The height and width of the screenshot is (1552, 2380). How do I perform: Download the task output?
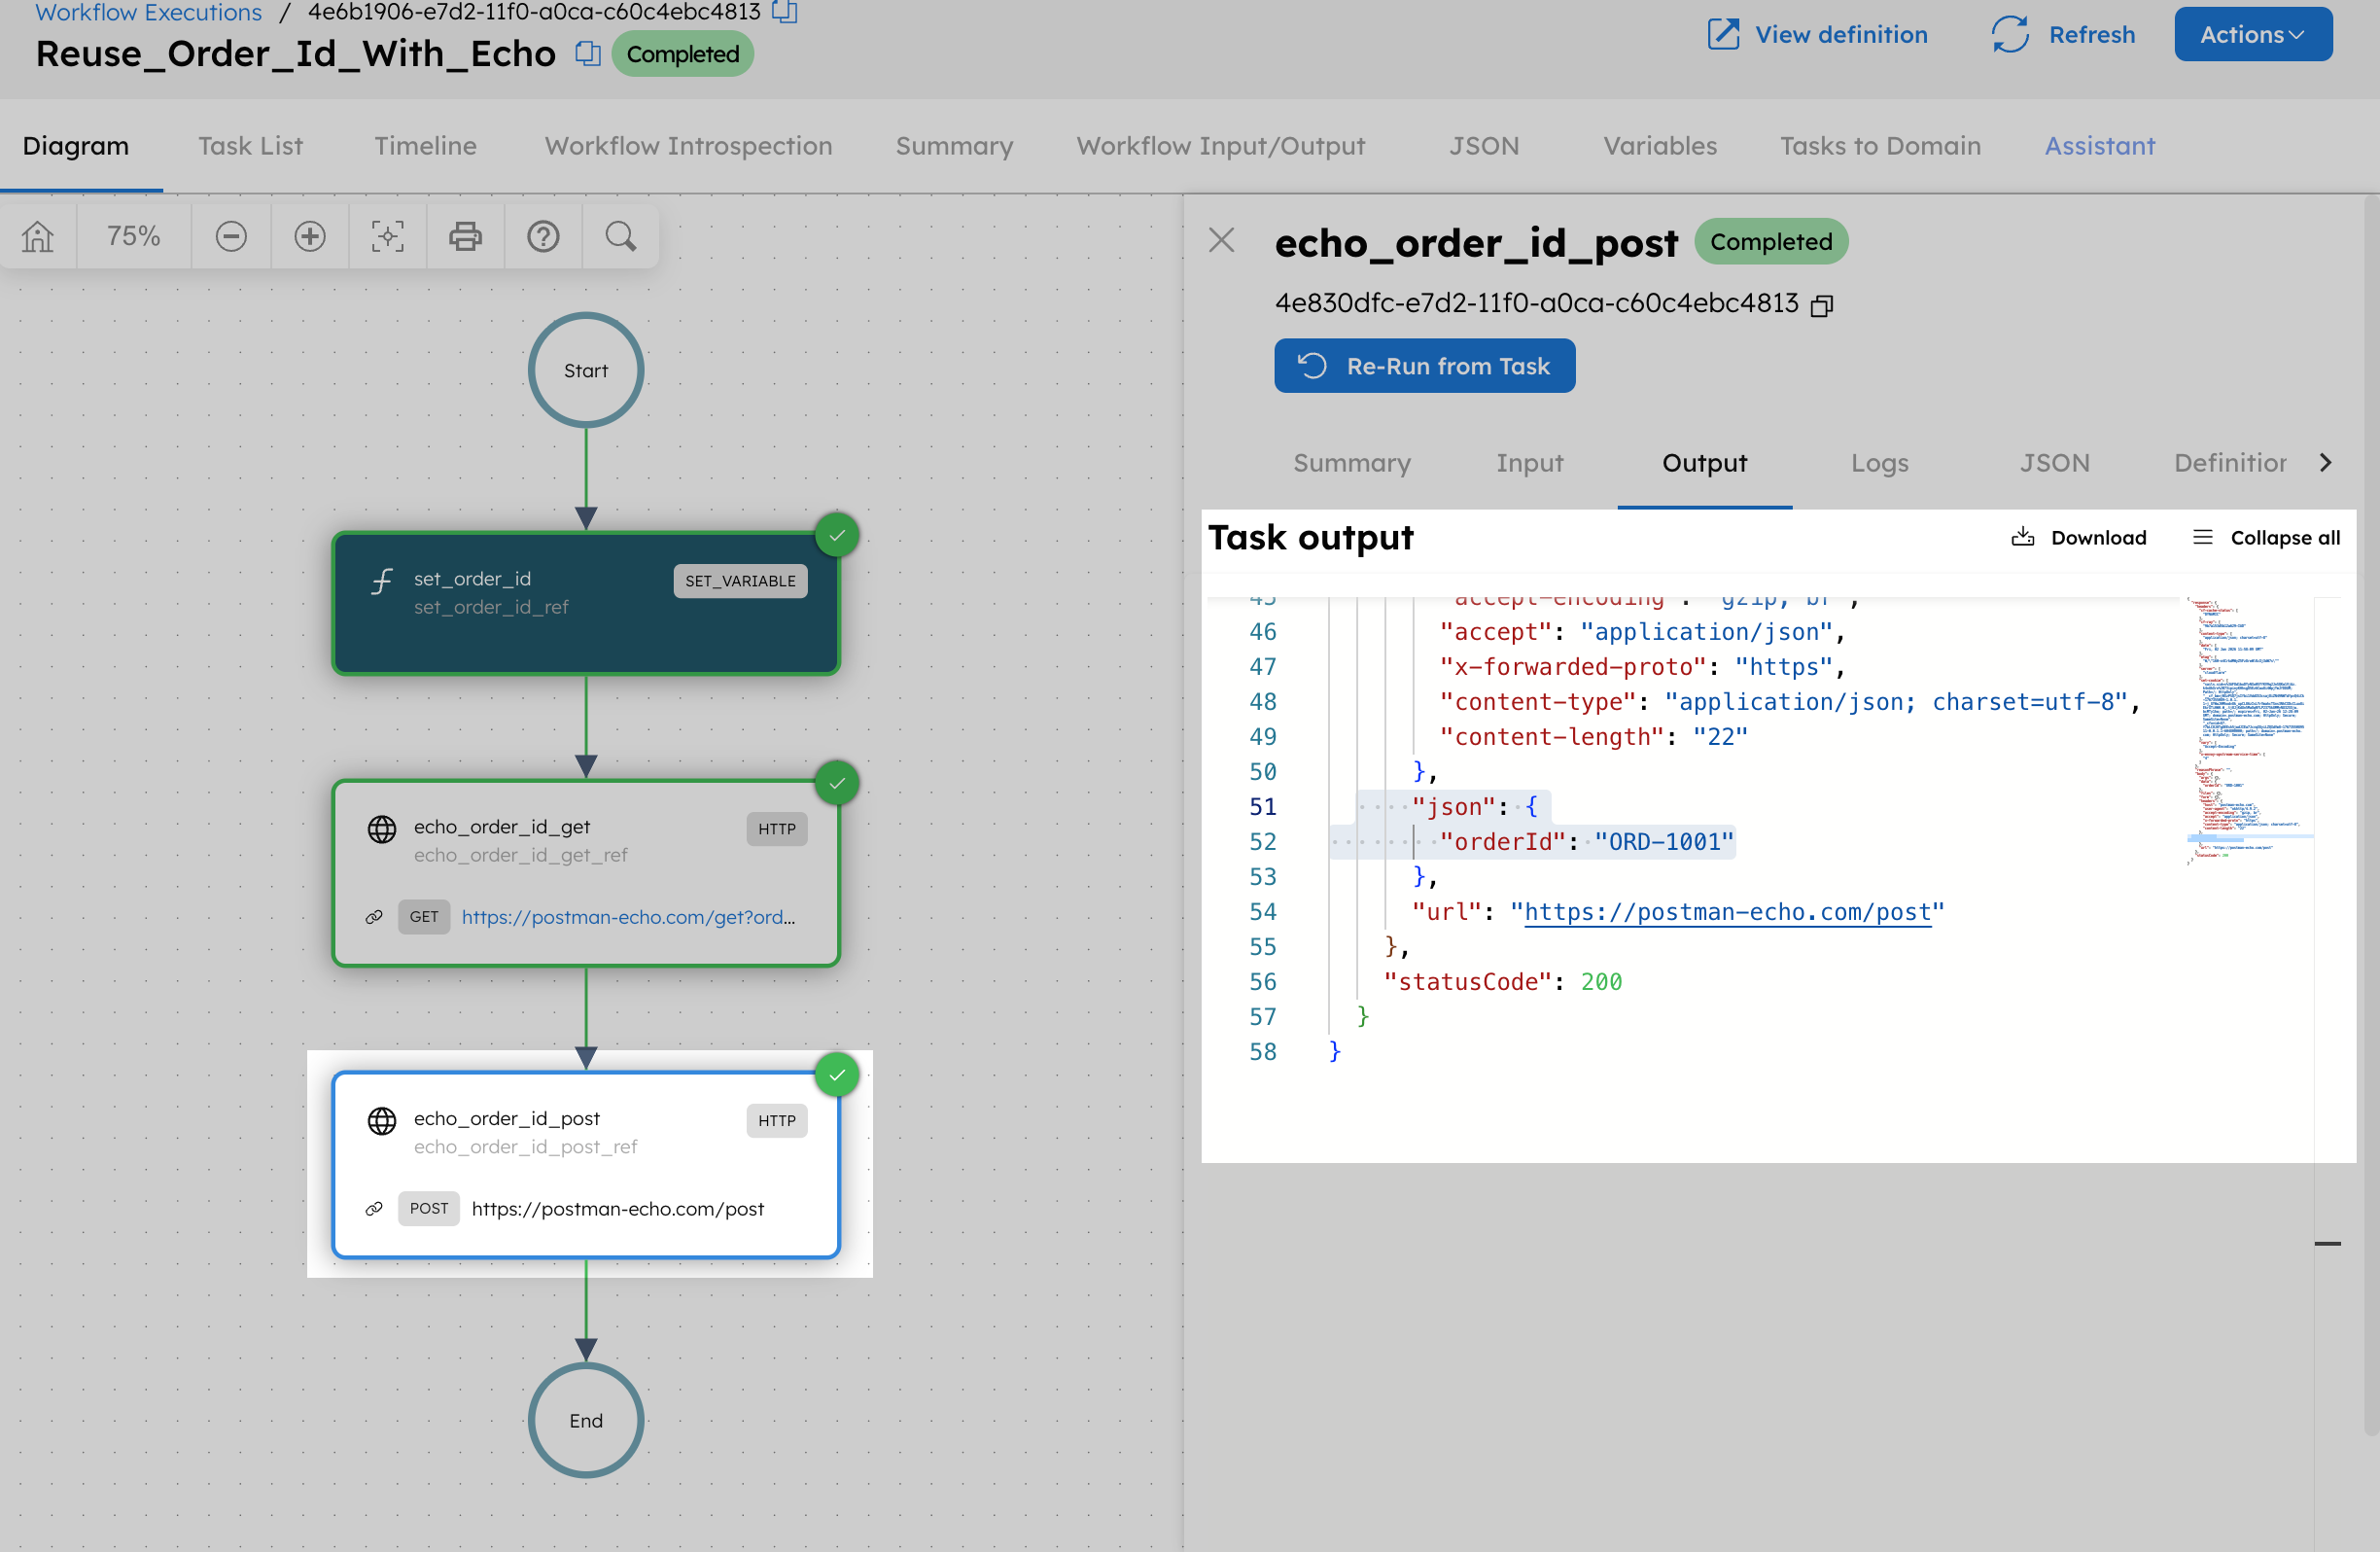pos(2080,537)
